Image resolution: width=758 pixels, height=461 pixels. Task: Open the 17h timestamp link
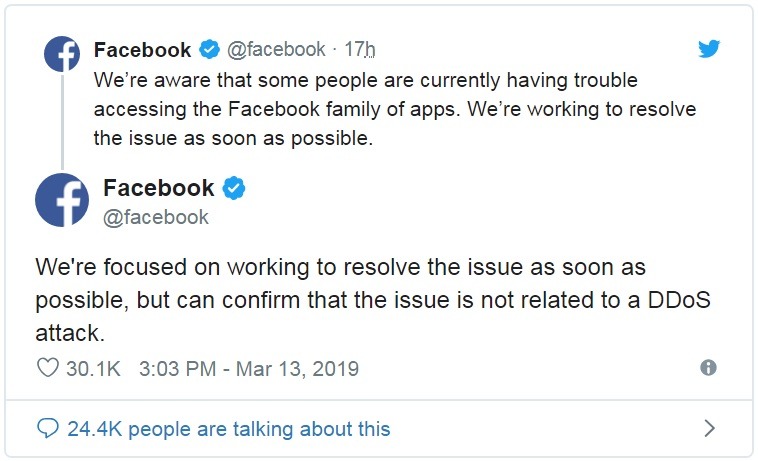tap(360, 49)
